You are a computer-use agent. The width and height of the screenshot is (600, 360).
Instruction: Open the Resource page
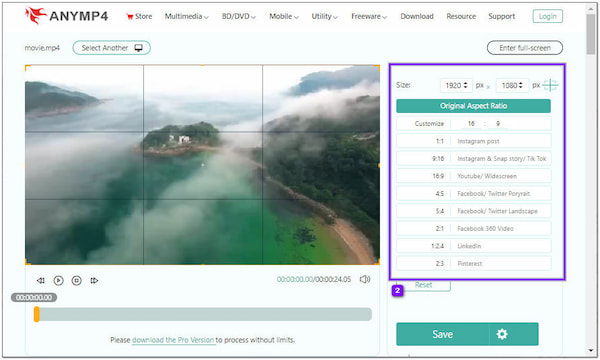coord(461,16)
